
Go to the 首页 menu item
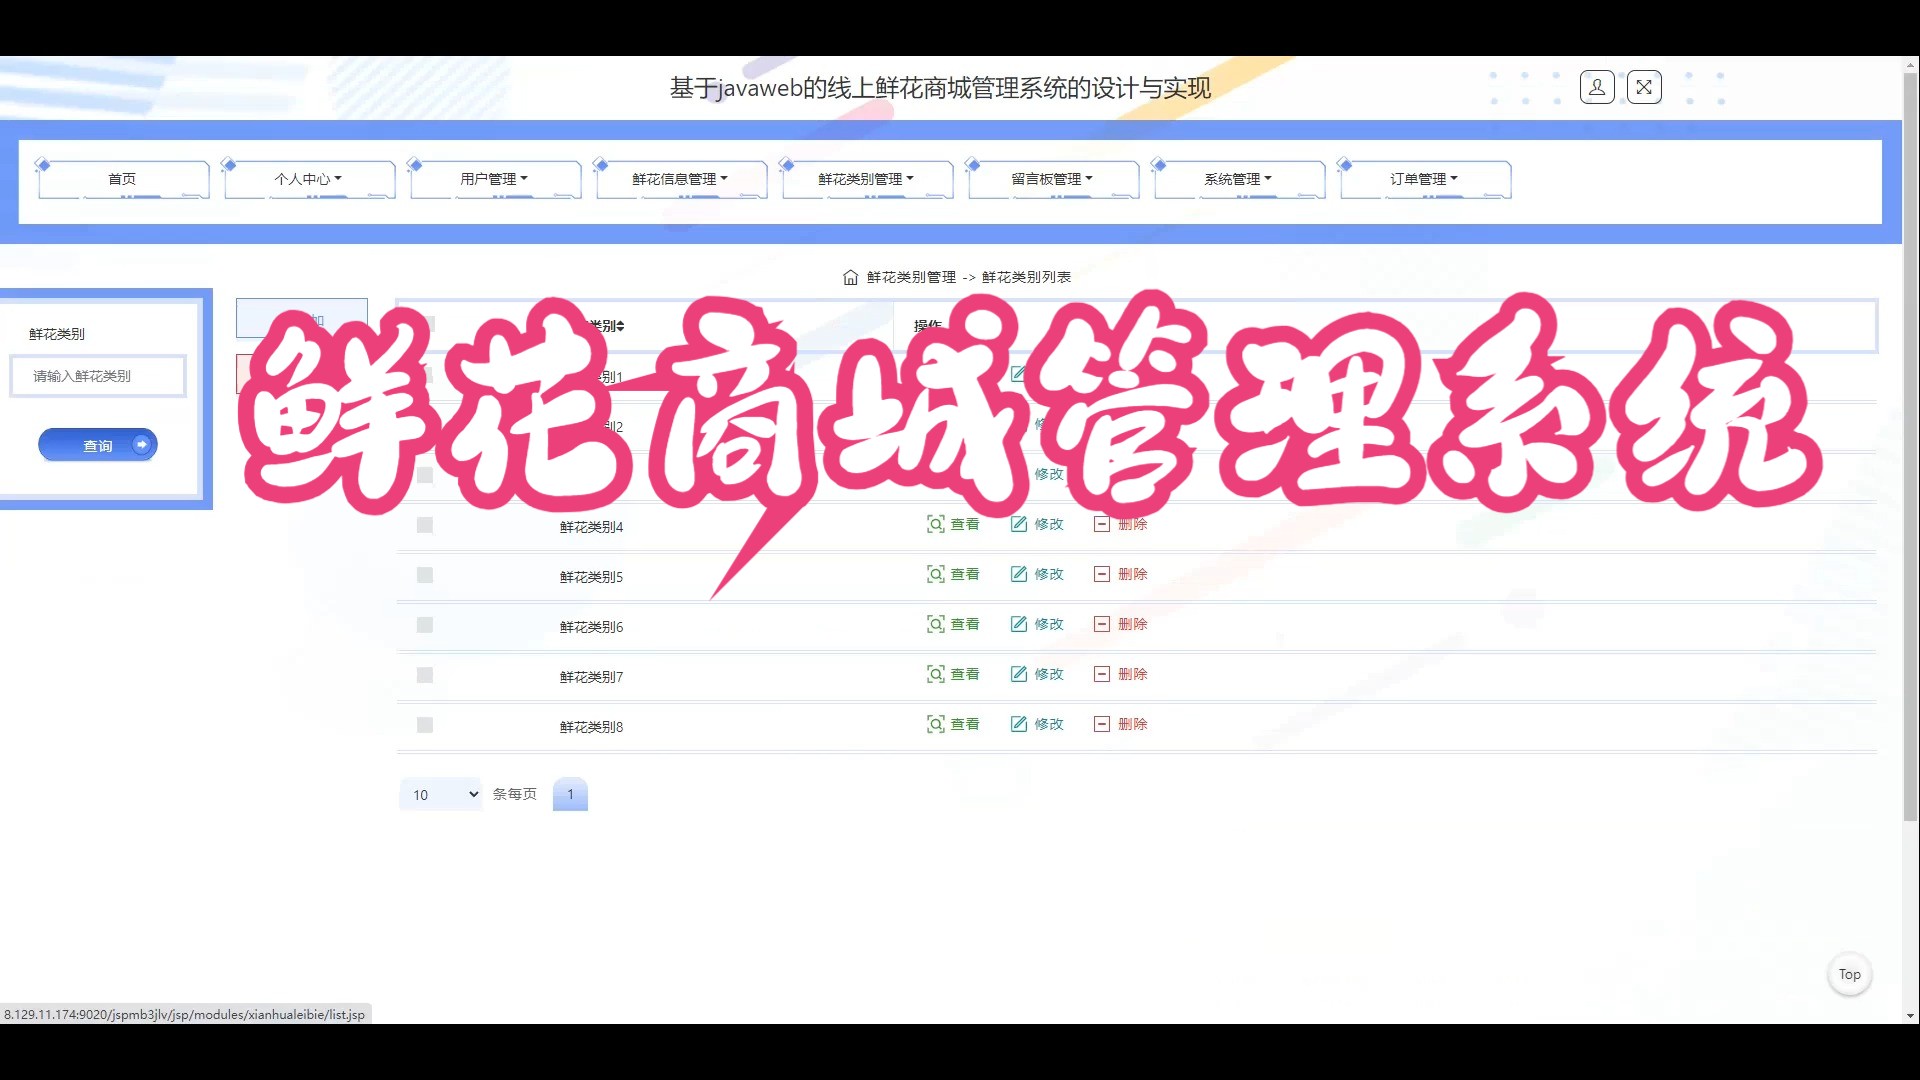coord(123,179)
